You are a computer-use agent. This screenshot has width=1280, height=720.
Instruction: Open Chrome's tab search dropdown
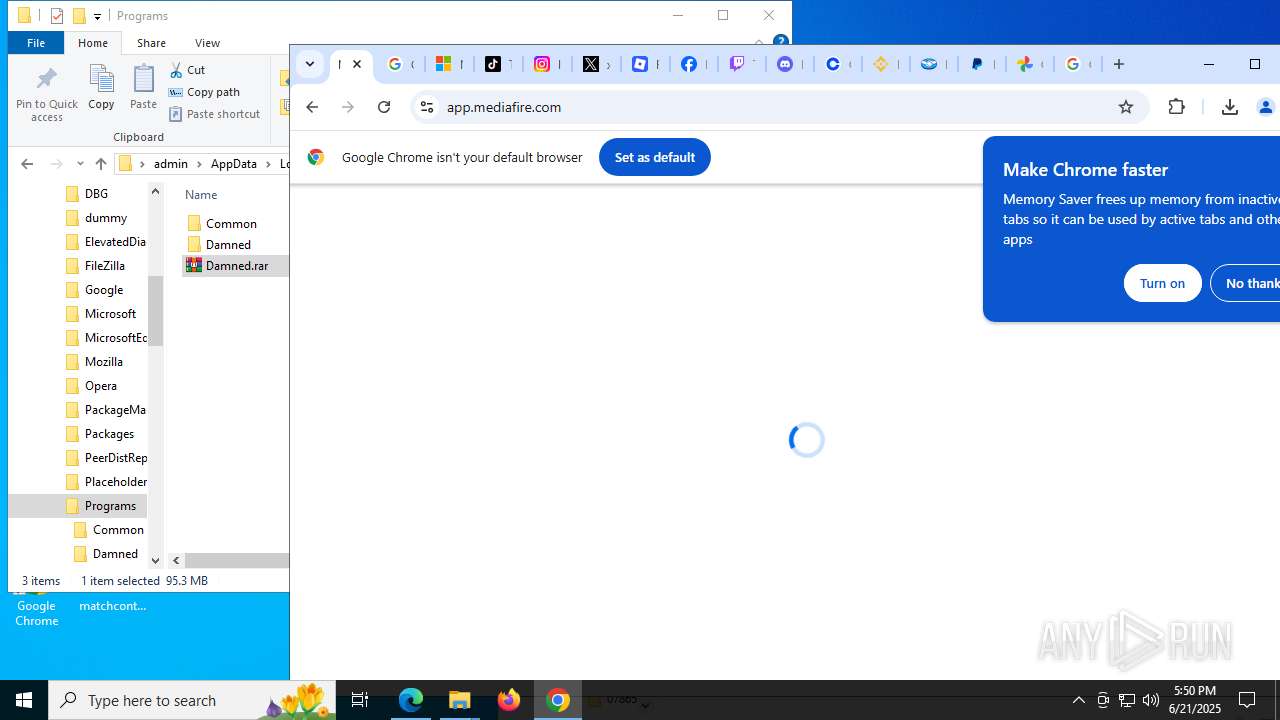(310, 64)
